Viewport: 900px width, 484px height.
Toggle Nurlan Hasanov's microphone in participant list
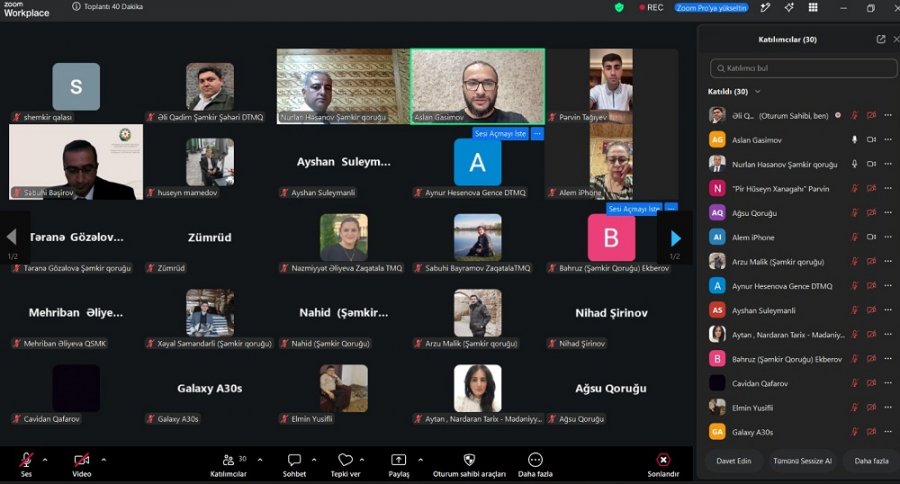point(855,164)
